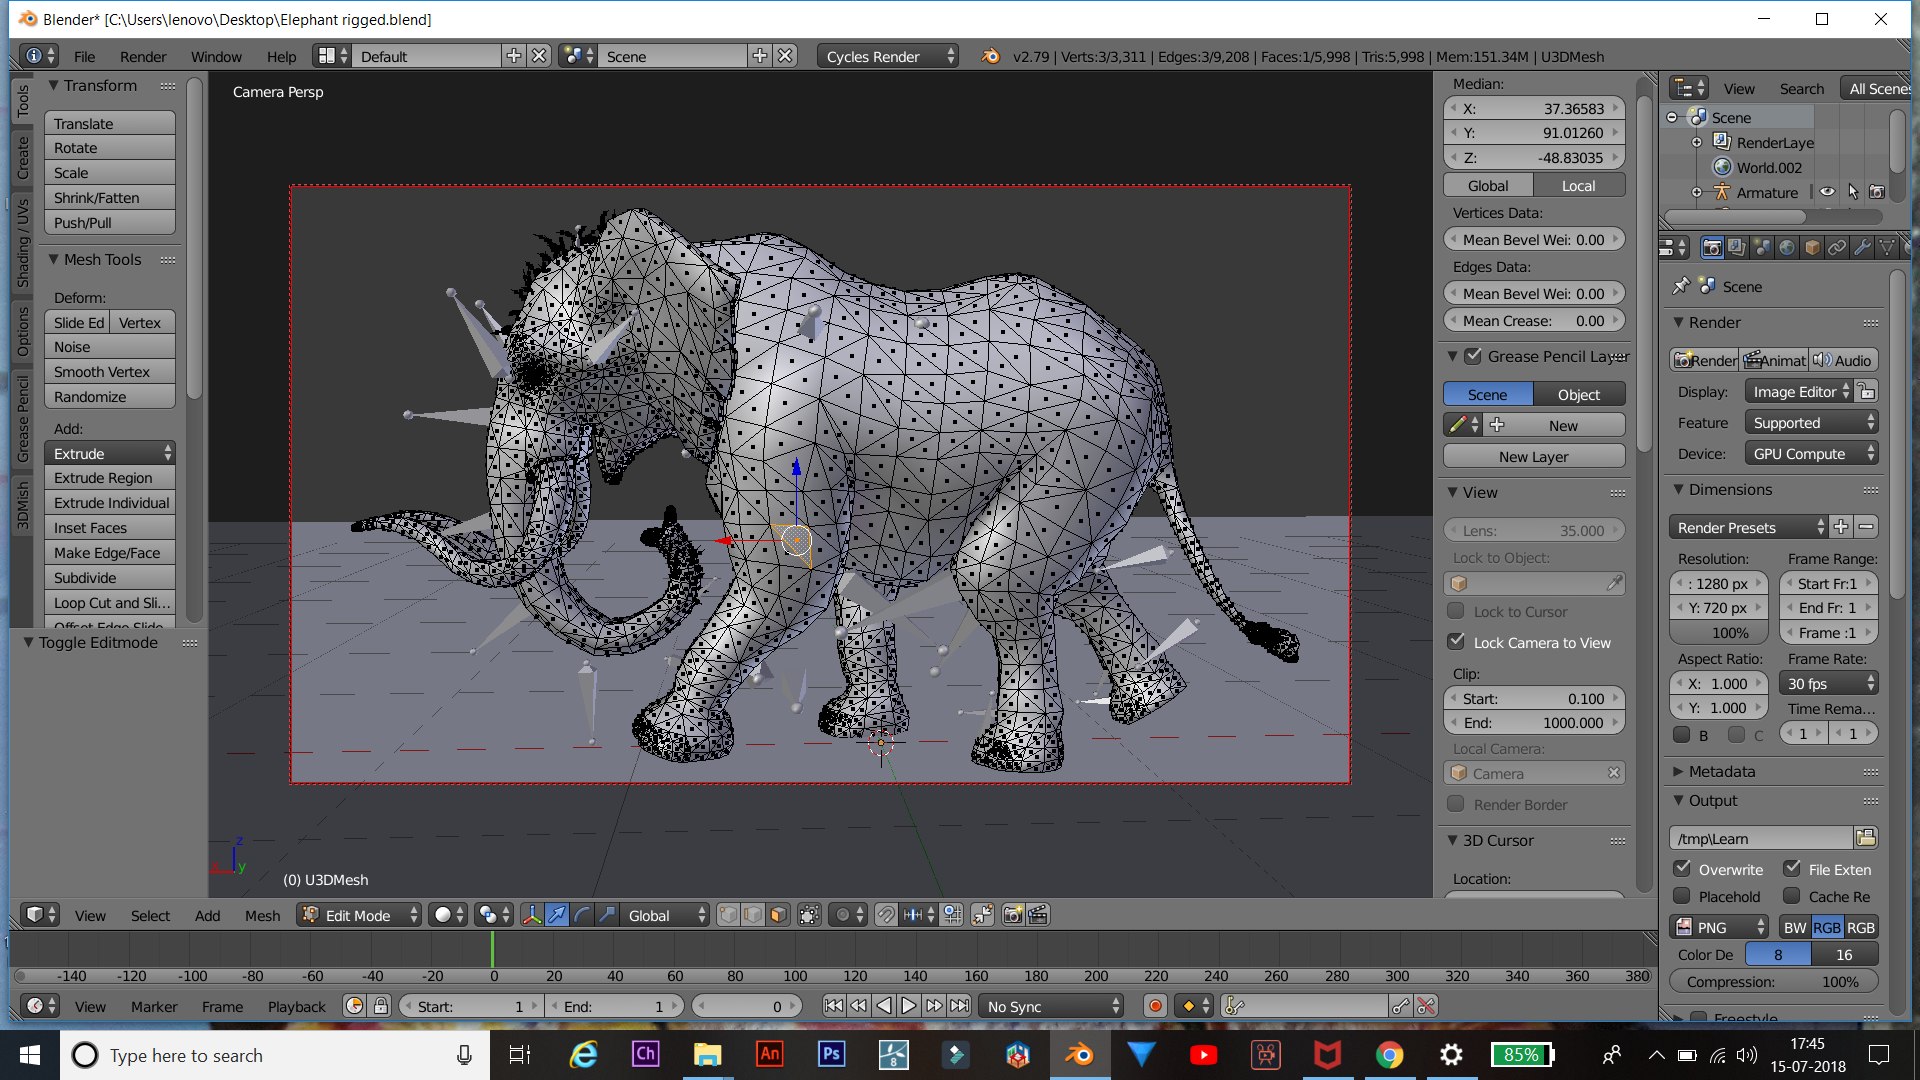This screenshot has height=1080, width=1920.
Task: Jump to first frame in timeline
Action: tap(834, 1006)
